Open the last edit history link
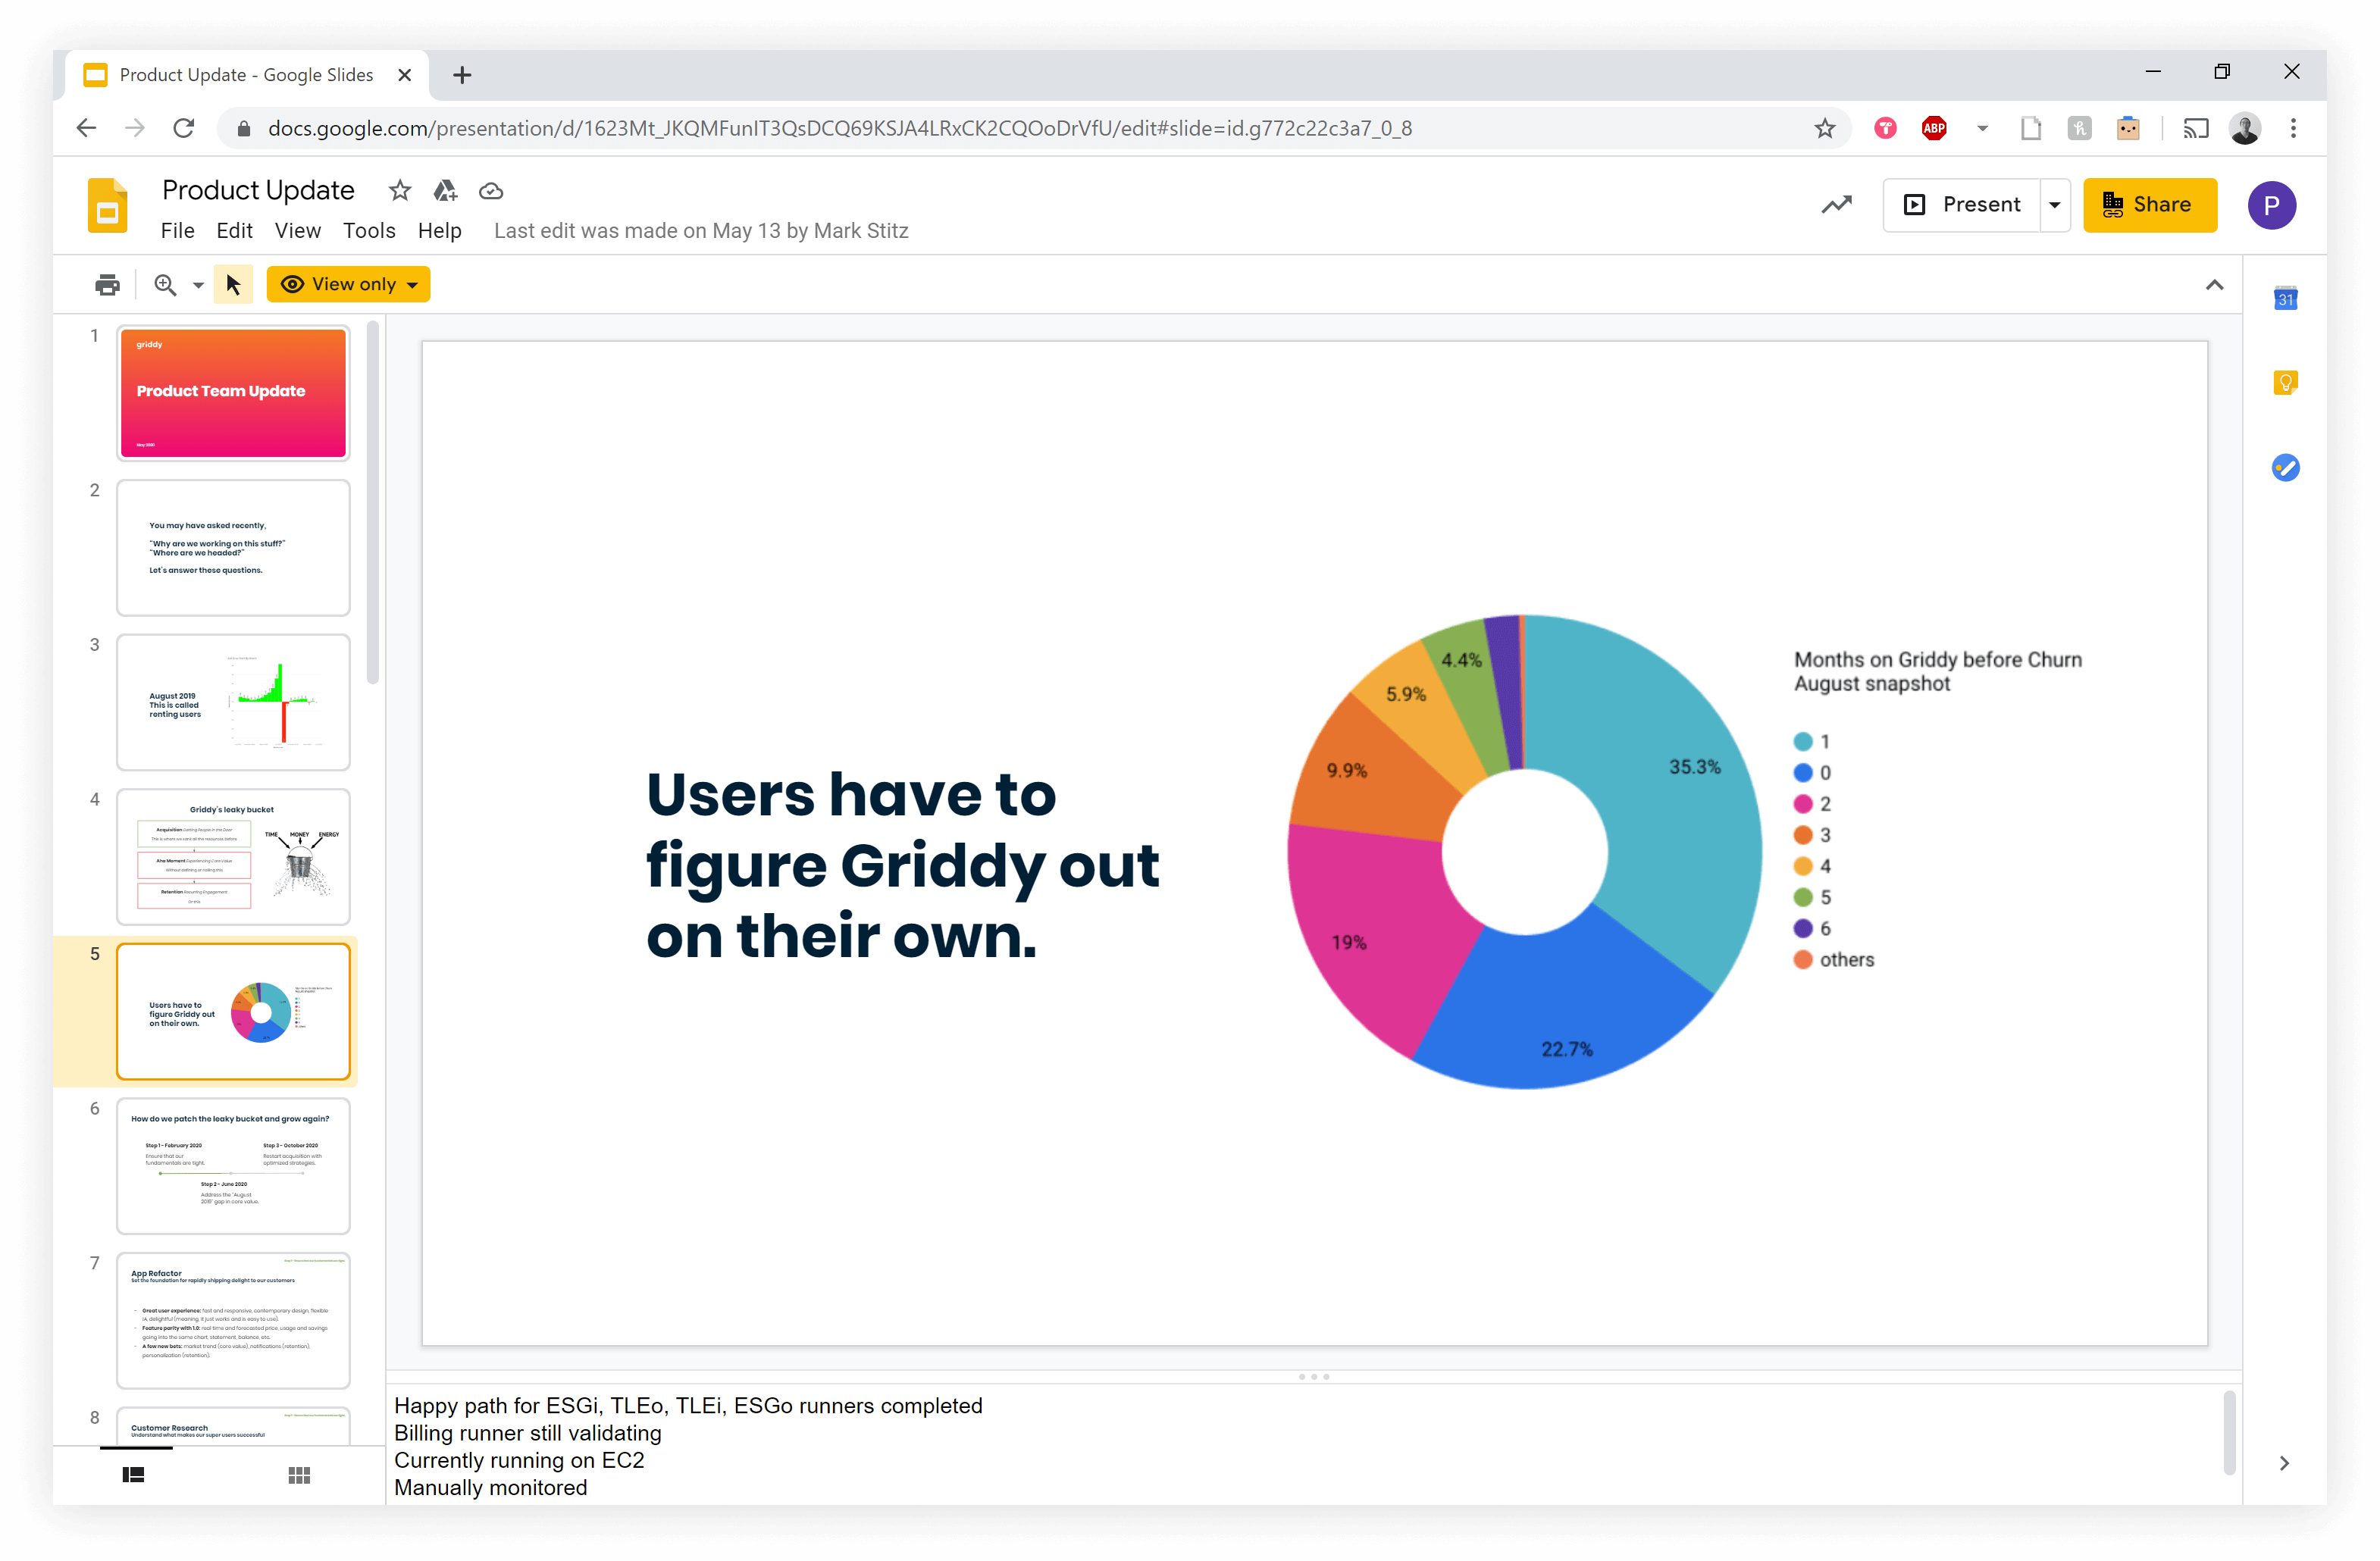 [701, 231]
